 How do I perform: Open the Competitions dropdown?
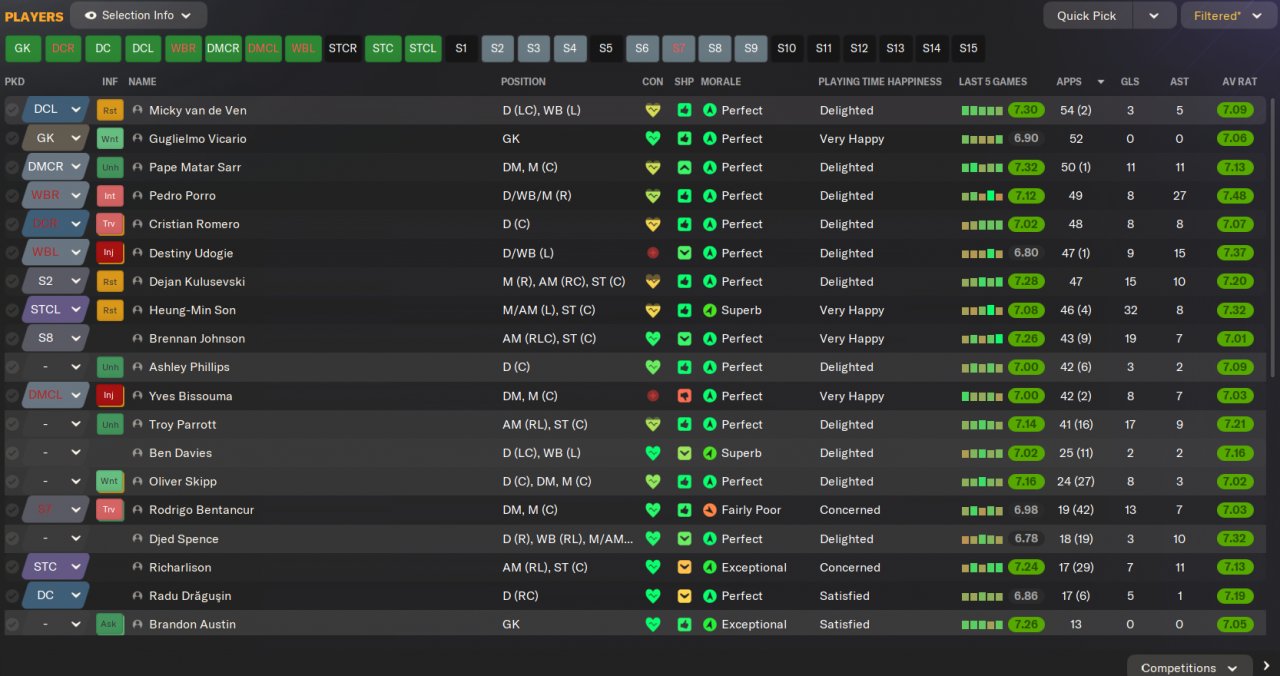click(x=1190, y=667)
